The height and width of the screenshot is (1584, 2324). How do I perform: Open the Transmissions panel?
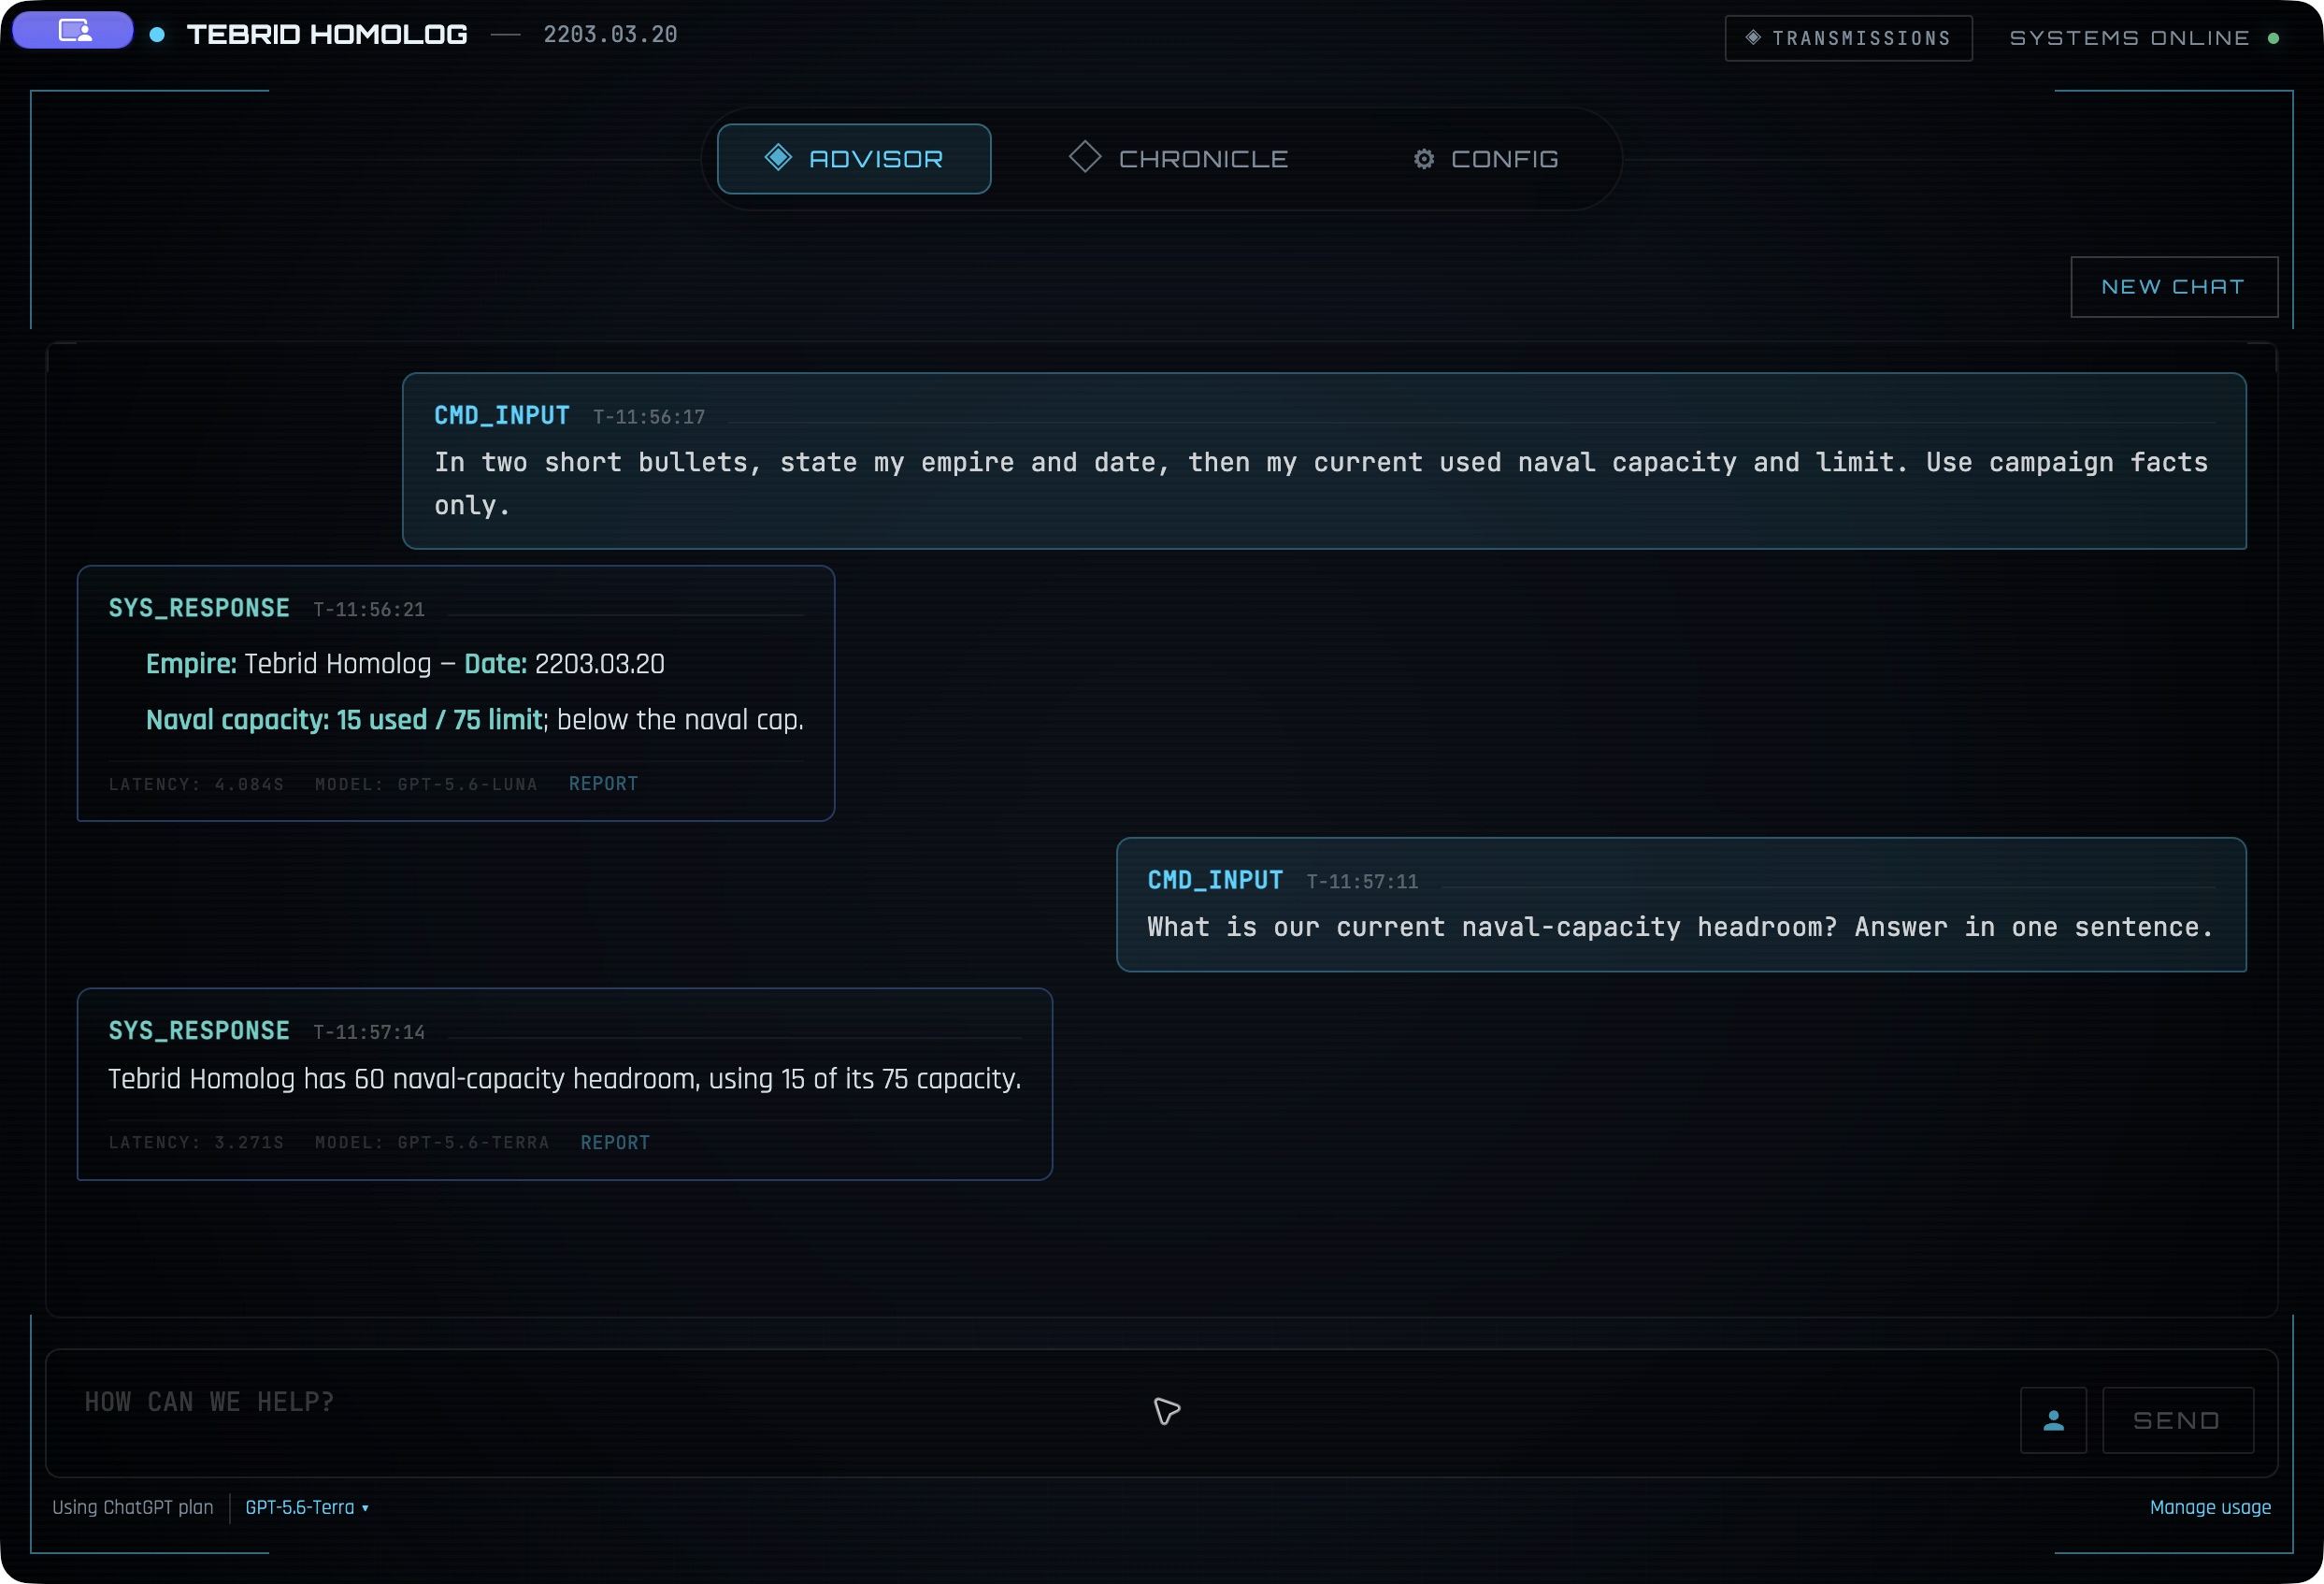tap(1848, 38)
